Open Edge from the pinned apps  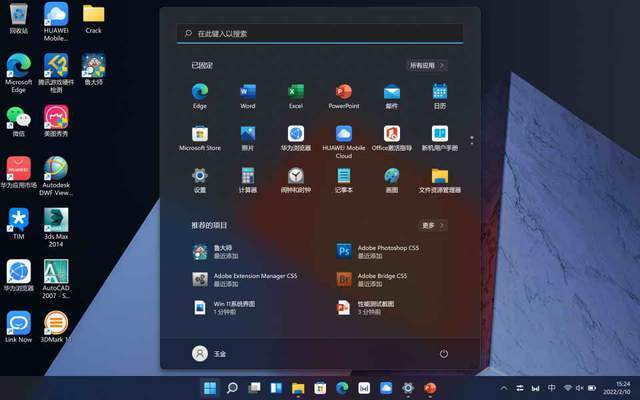[x=200, y=96]
